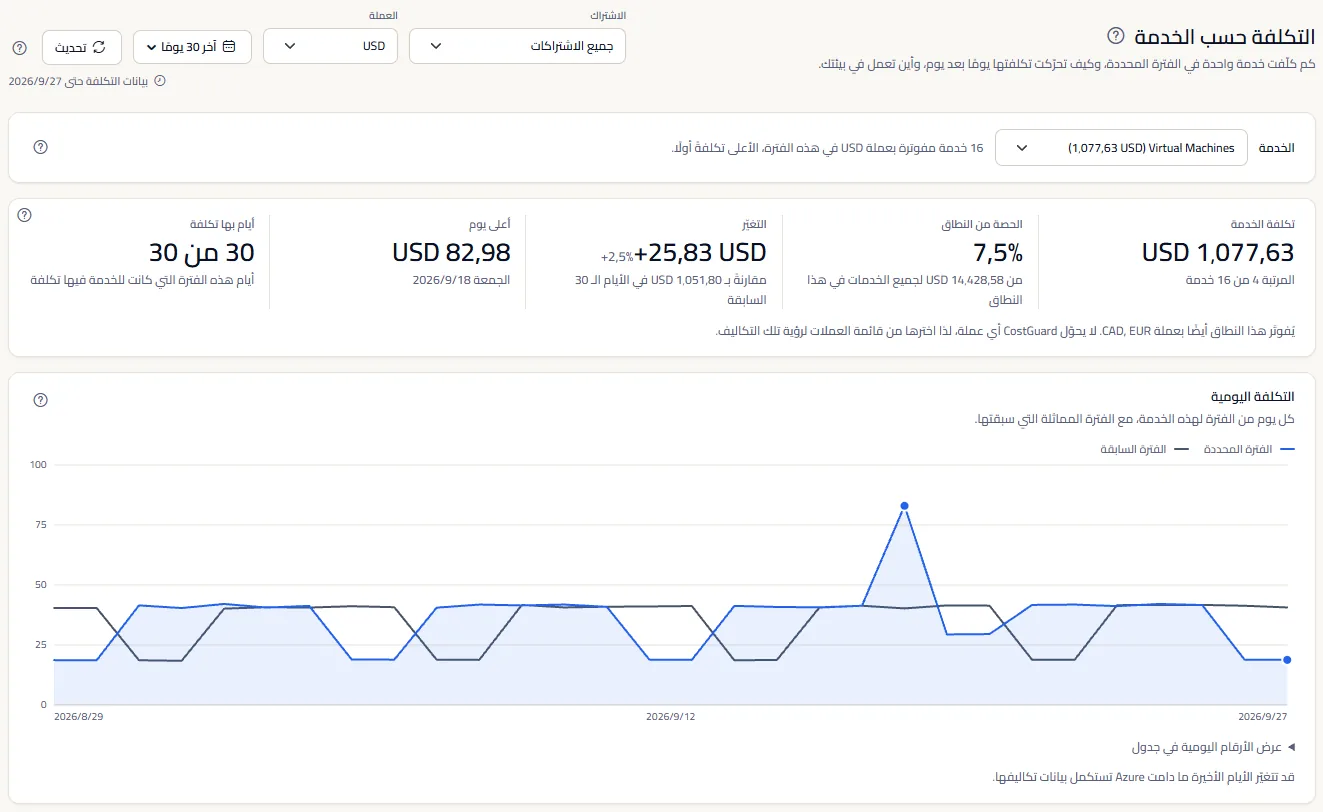This screenshot has height=812, width=1323.
Task: Click the change value +25,83 USD
Action: [x=700, y=252]
